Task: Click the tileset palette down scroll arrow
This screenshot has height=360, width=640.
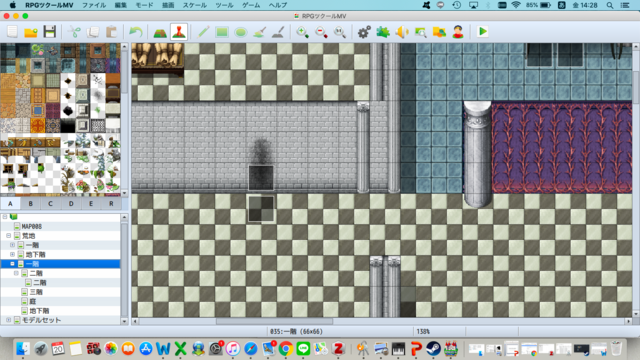Action: tap(124, 193)
